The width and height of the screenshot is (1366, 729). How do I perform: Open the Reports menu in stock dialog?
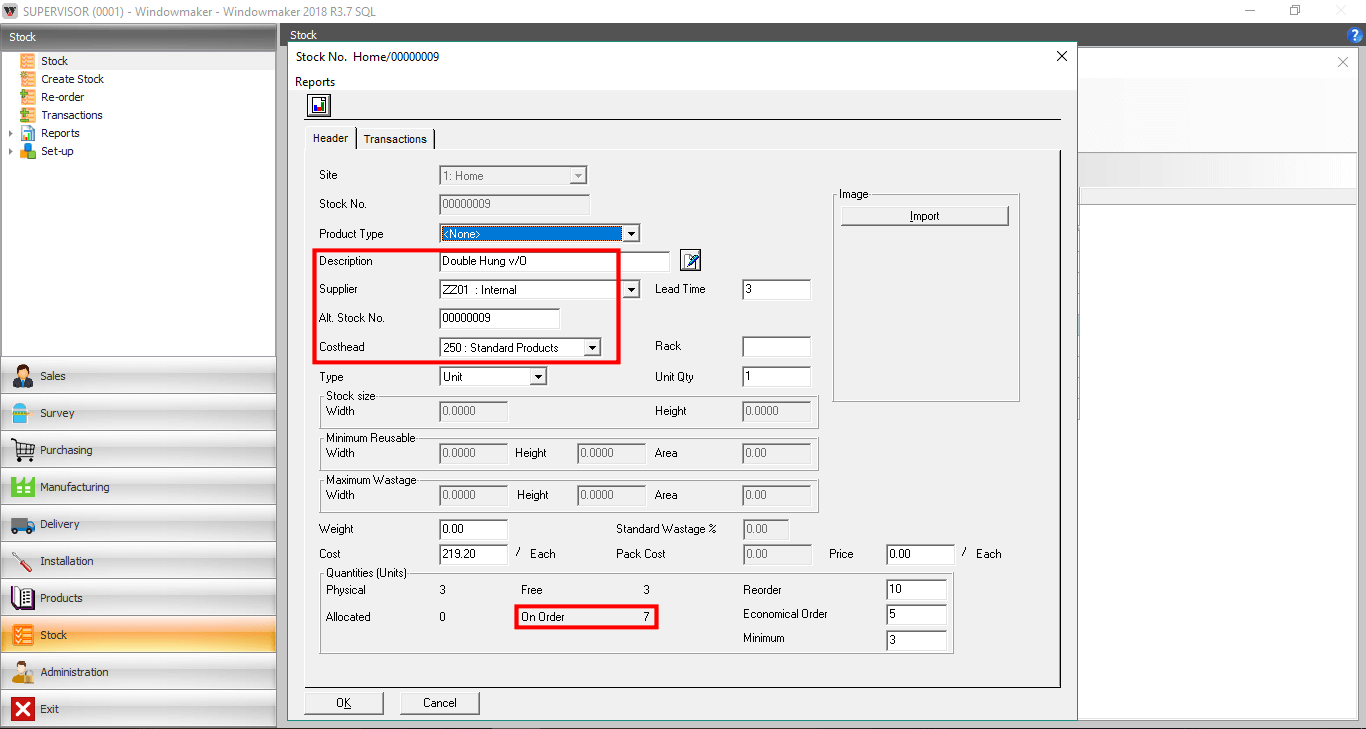(315, 82)
